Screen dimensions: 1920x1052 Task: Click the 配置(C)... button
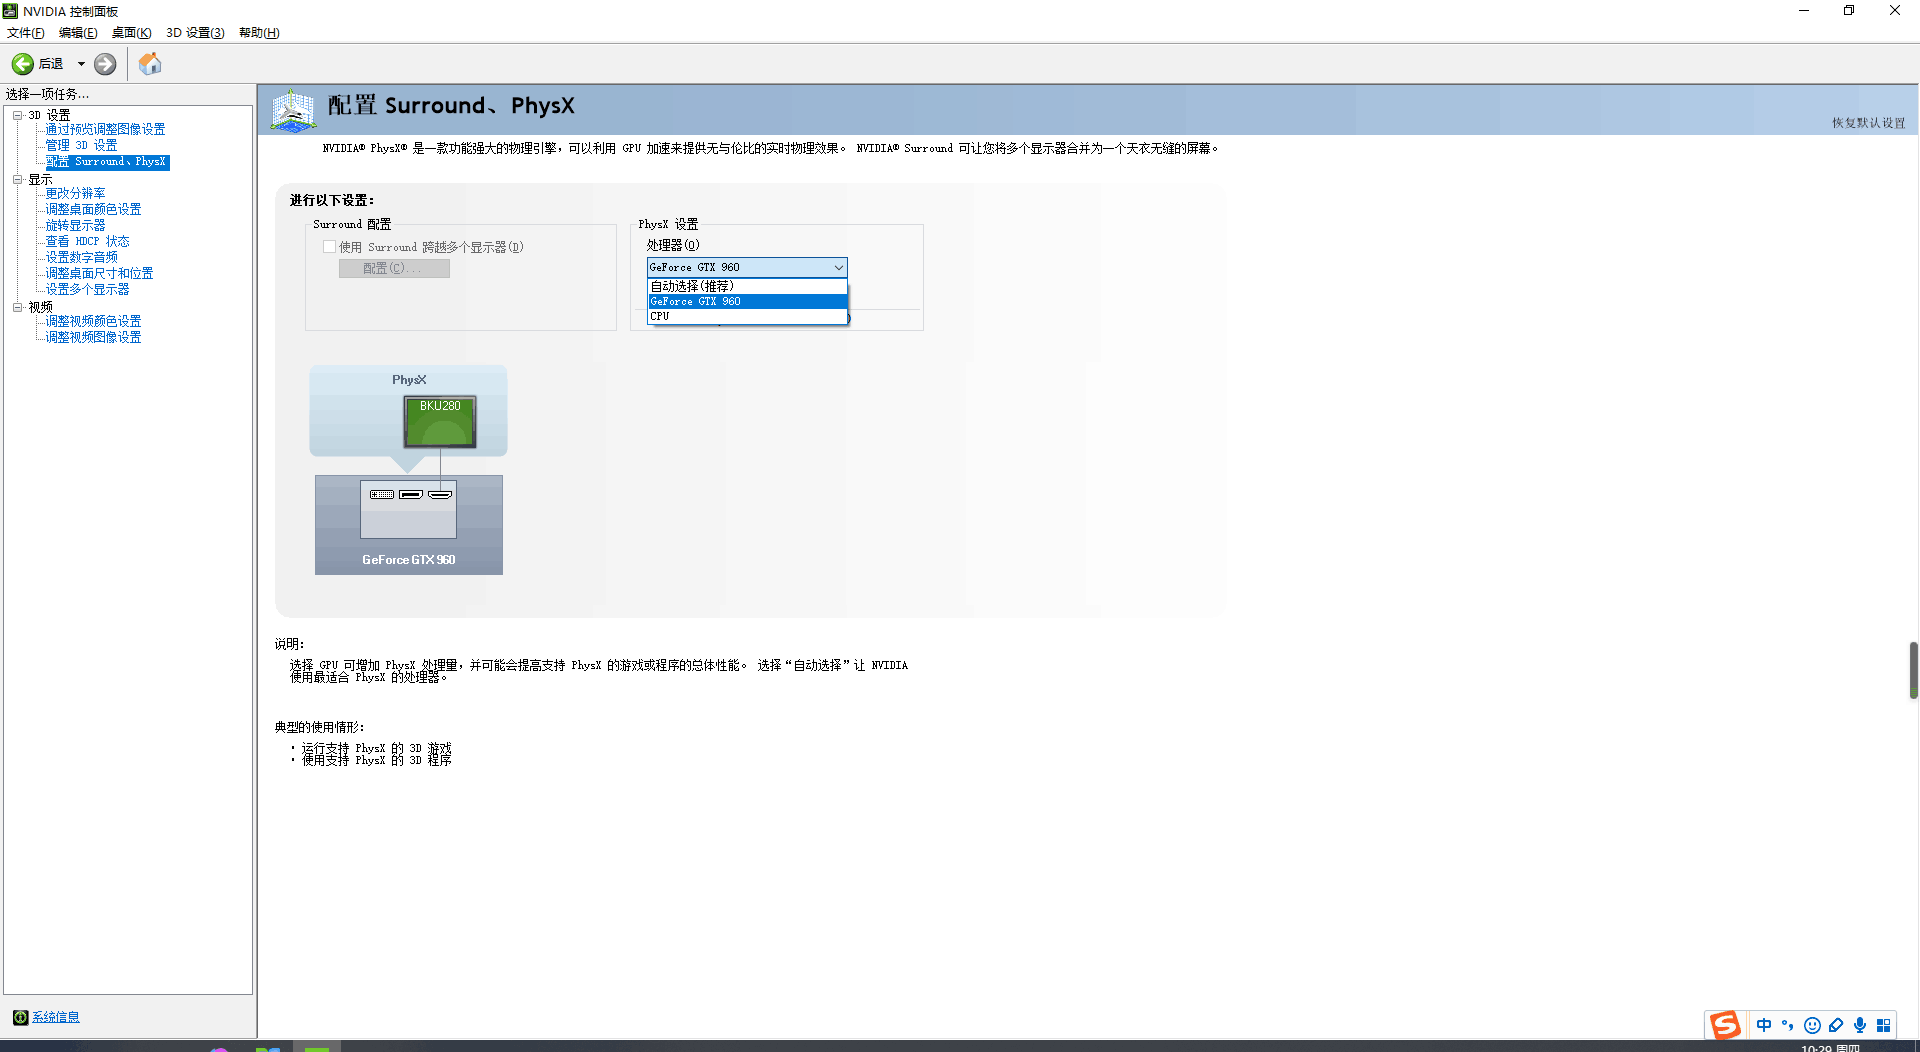click(x=394, y=269)
